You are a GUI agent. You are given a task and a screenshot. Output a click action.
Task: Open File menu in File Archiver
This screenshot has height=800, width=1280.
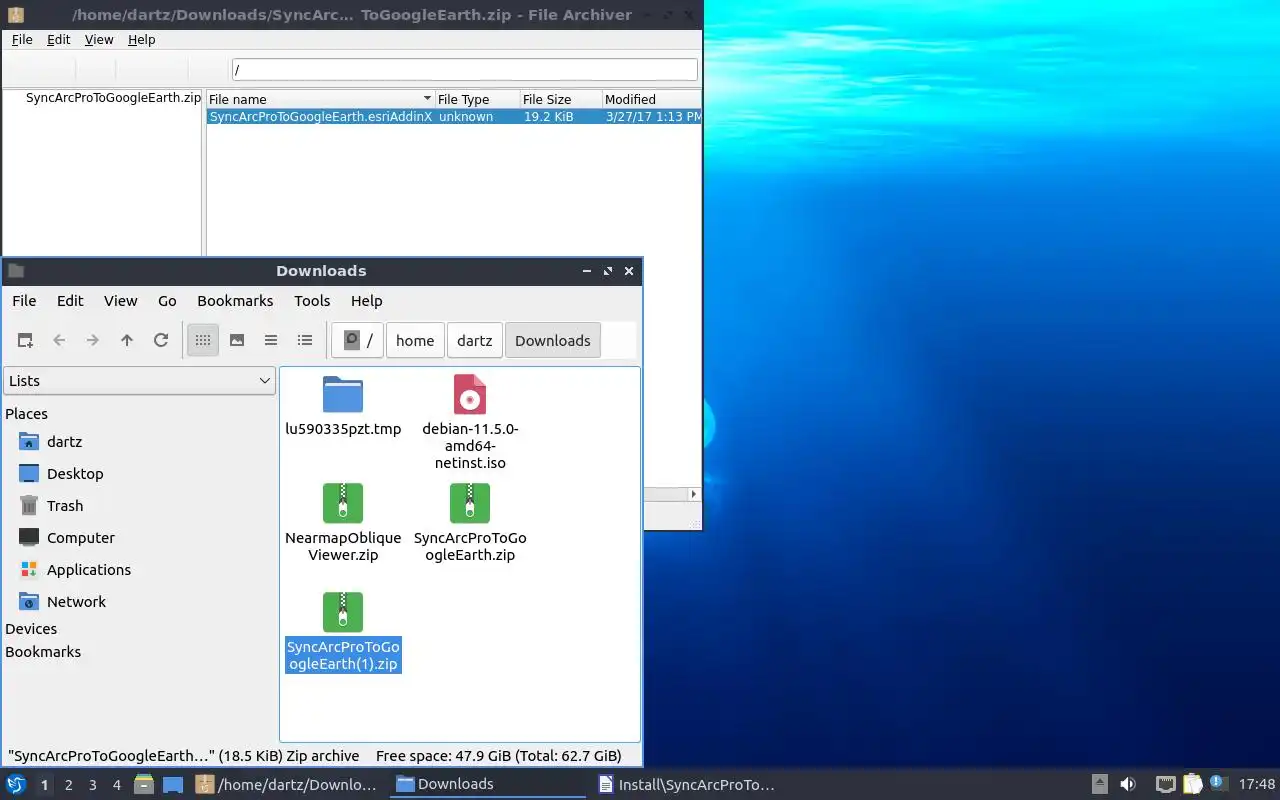(x=22, y=39)
